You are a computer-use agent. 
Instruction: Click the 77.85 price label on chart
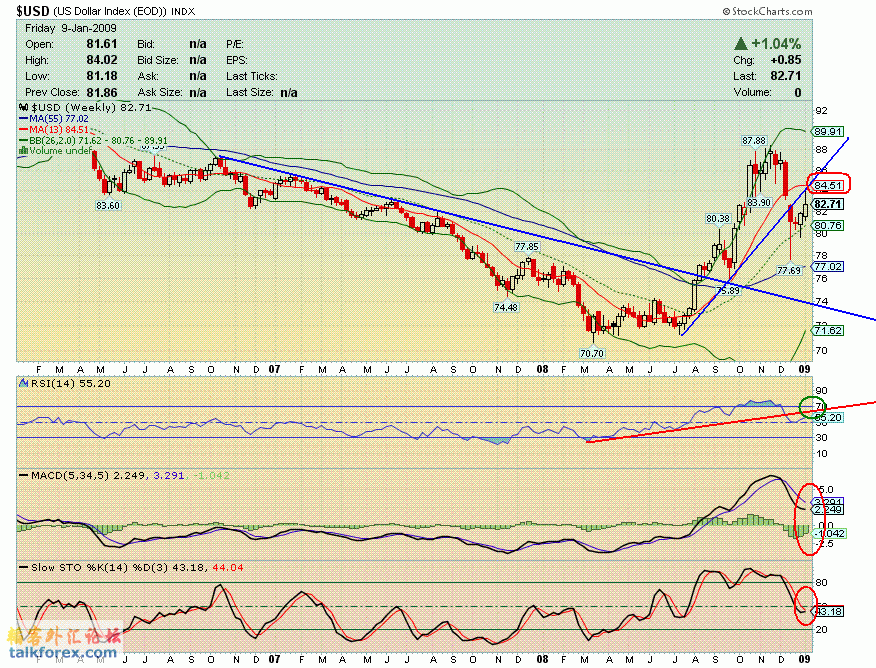pos(527,246)
